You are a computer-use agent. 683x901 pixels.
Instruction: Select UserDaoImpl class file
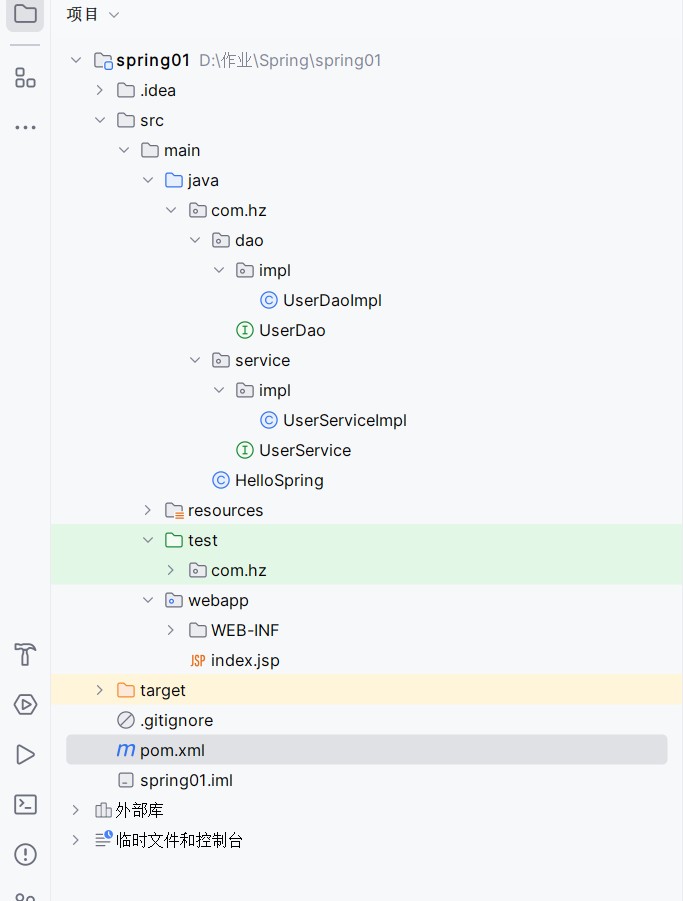[x=331, y=300]
